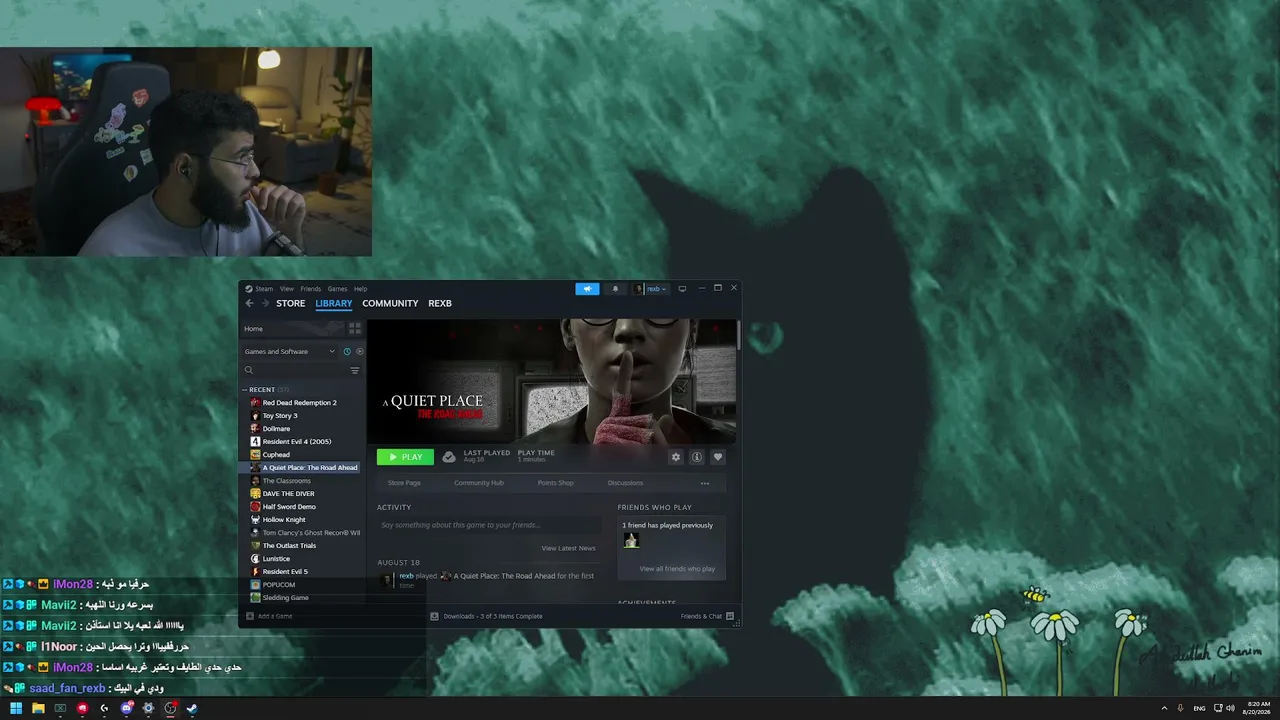
Task: Select DAVE THE DIVER in library
Action: (288, 494)
